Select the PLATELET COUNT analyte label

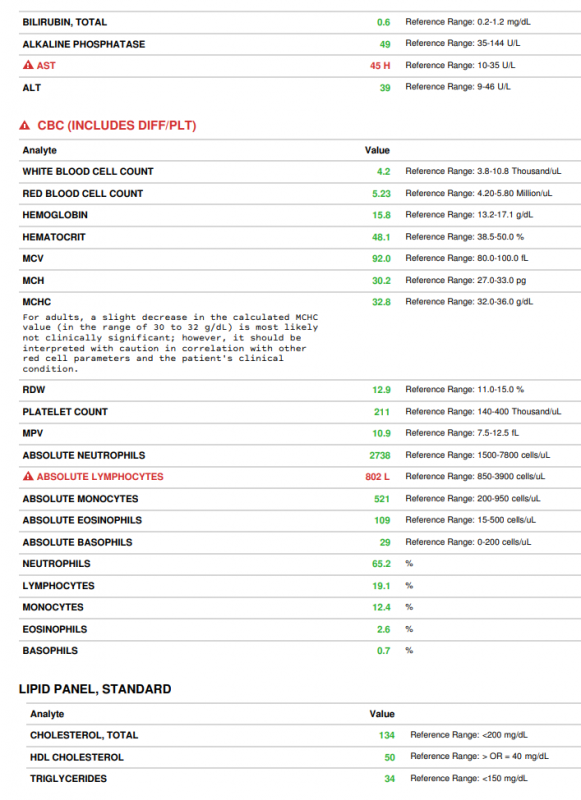pyautogui.click(x=65, y=412)
